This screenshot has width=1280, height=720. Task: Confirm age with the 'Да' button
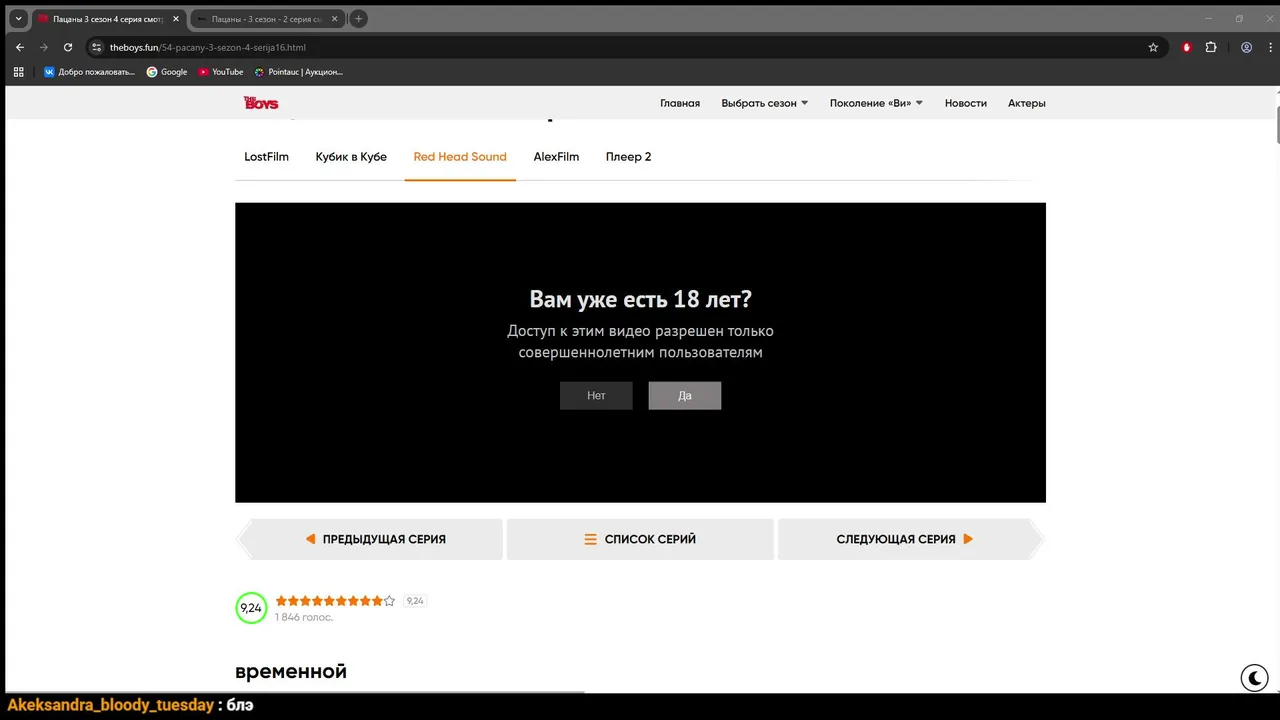coord(685,396)
